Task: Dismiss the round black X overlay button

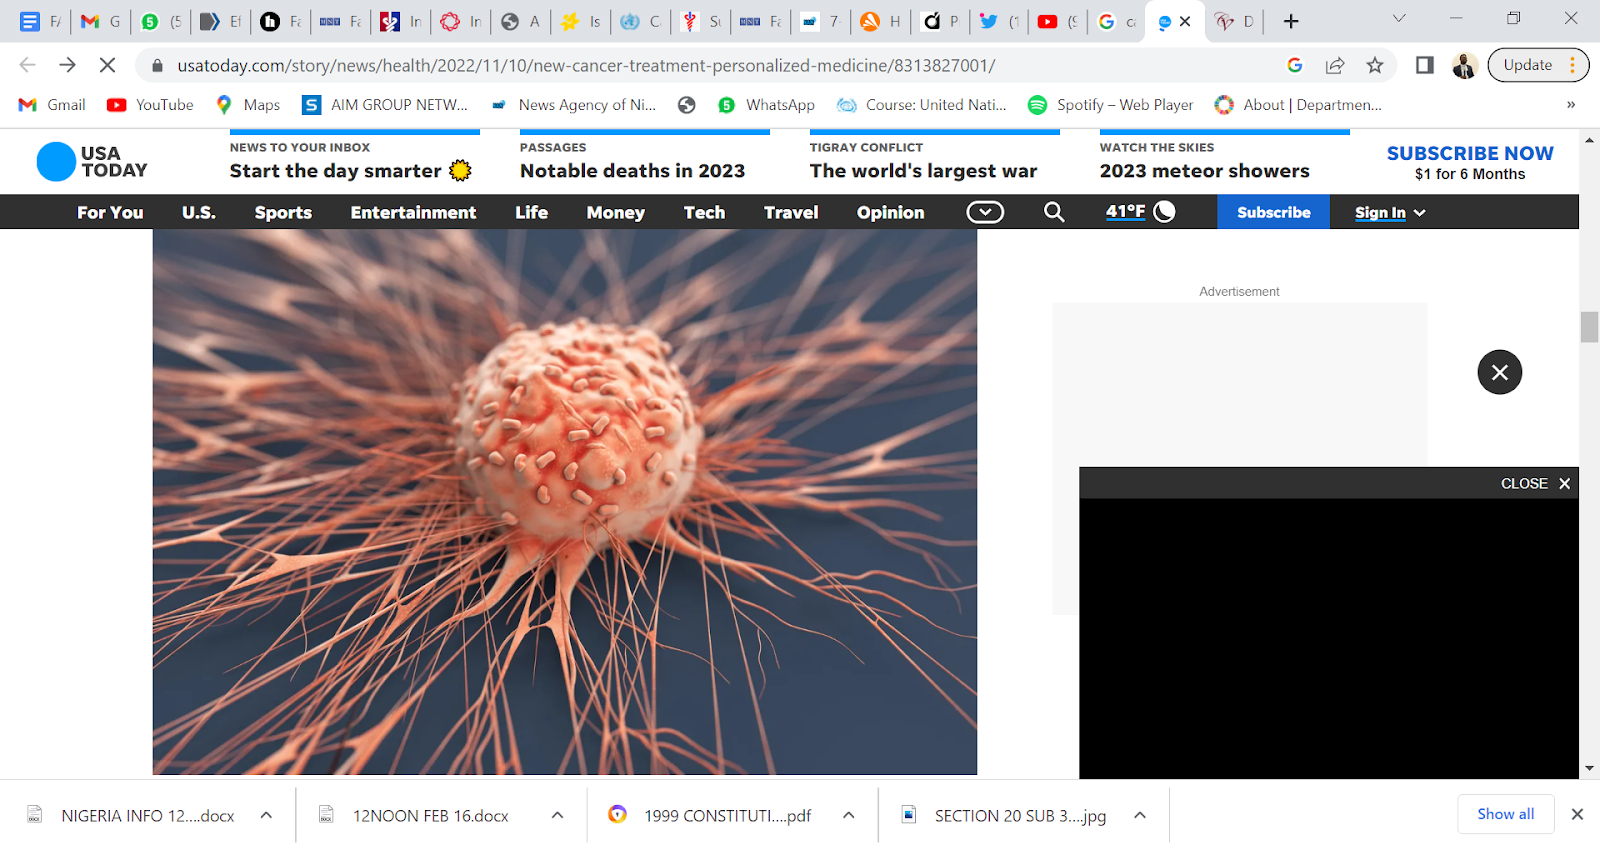Action: click(1499, 372)
